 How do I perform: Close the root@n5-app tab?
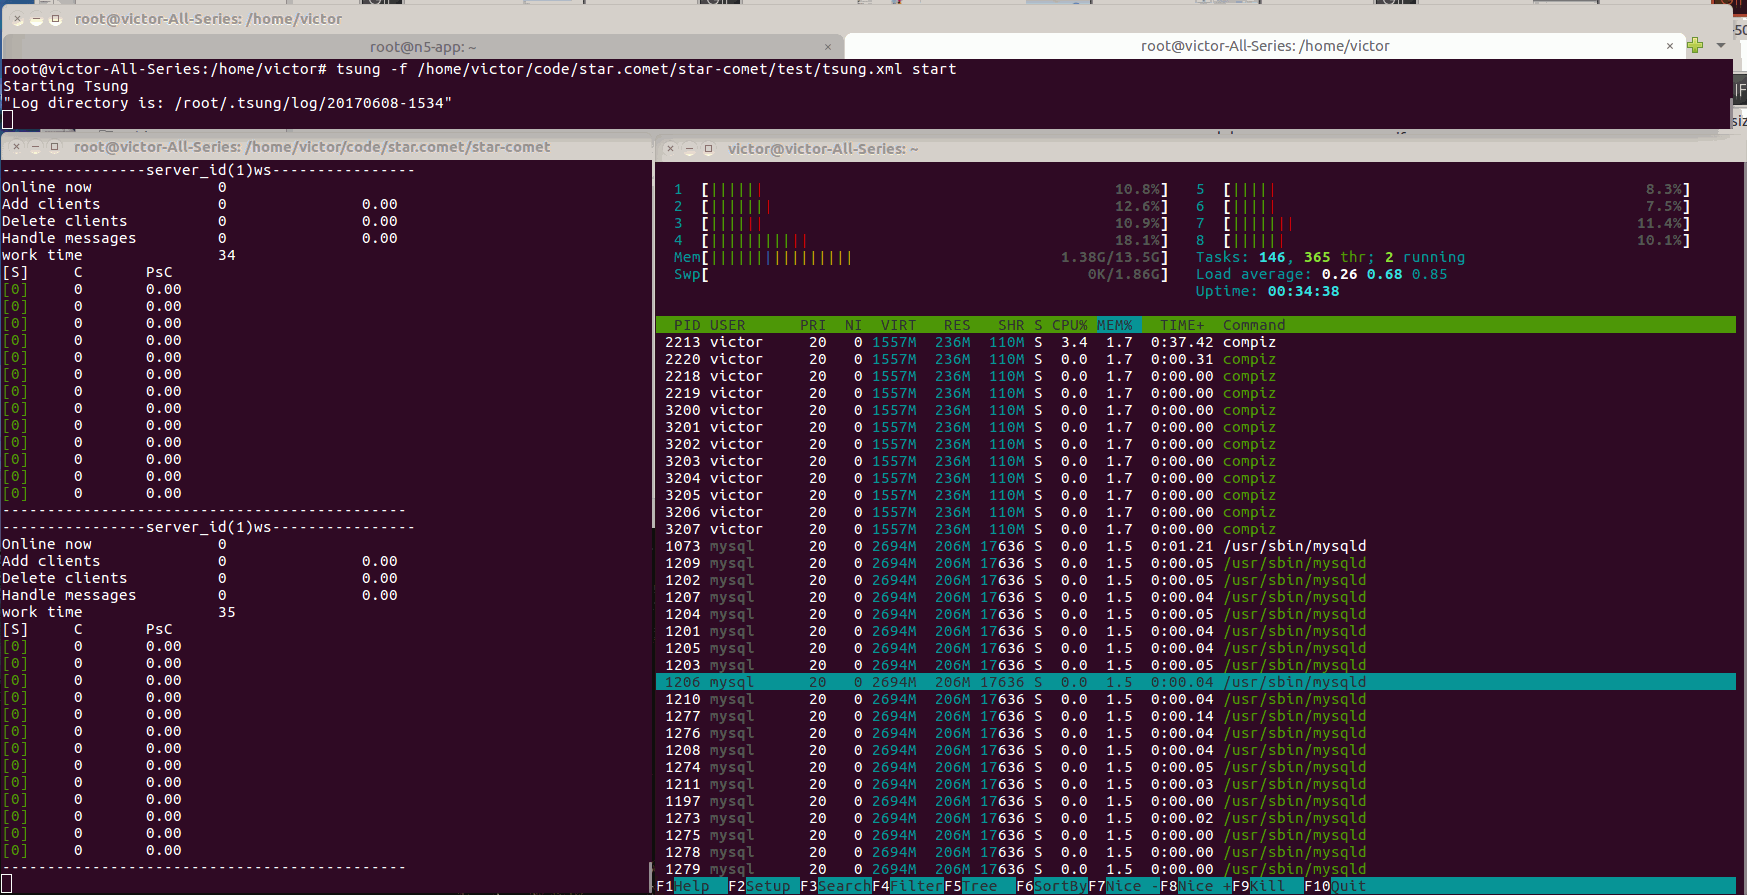point(828,47)
